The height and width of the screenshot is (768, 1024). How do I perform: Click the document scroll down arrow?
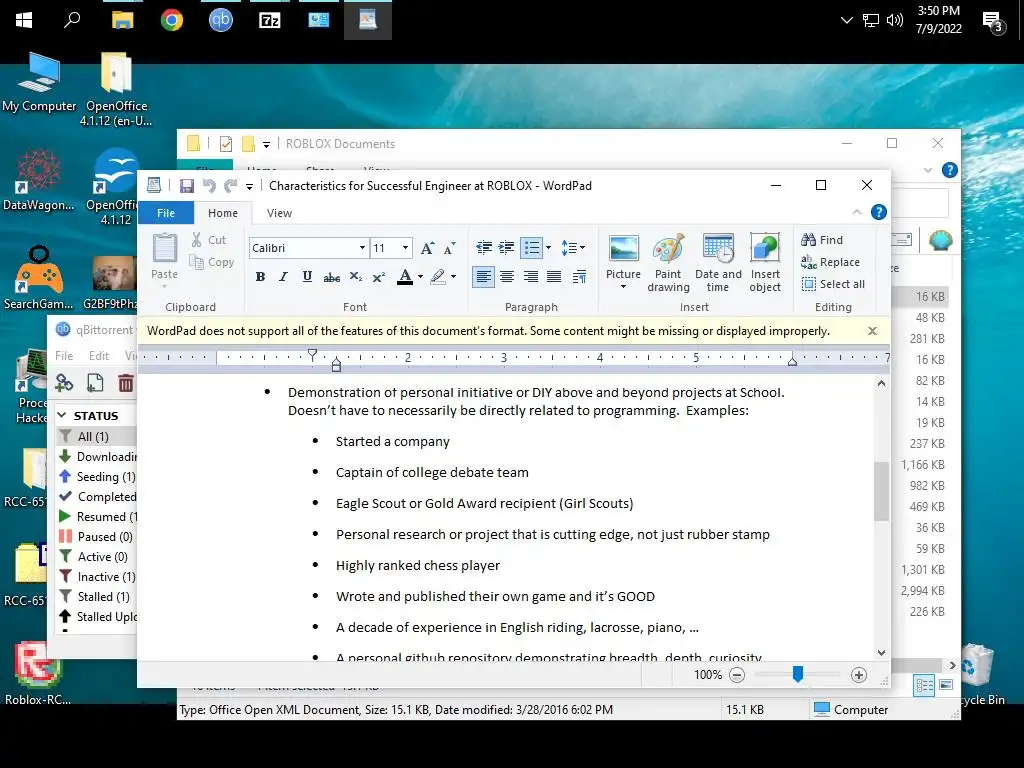[882, 652]
